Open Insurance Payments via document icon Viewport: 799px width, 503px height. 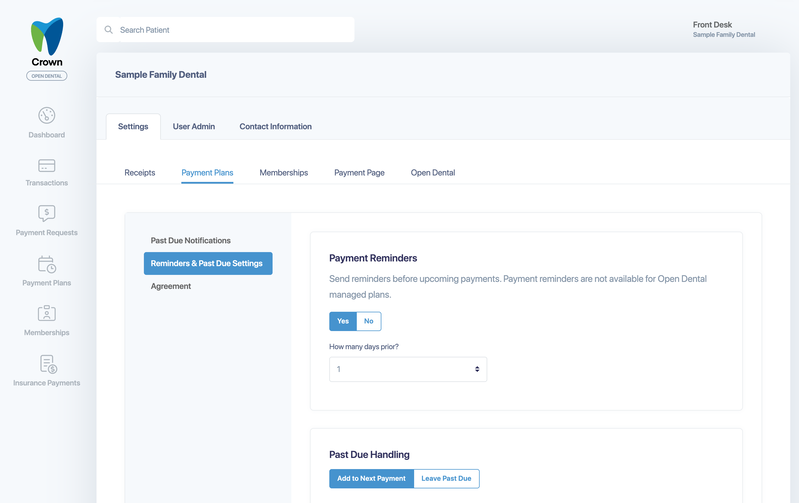pyautogui.click(x=48, y=364)
